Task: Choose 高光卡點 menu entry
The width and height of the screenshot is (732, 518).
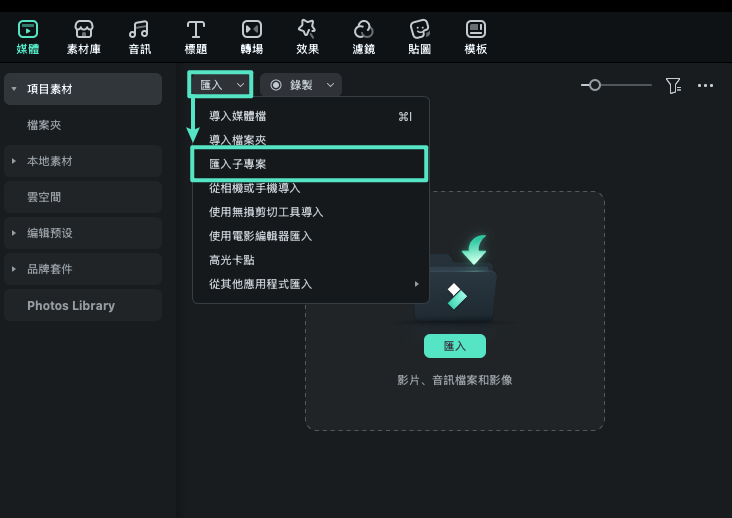Action: [x=310, y=260]
